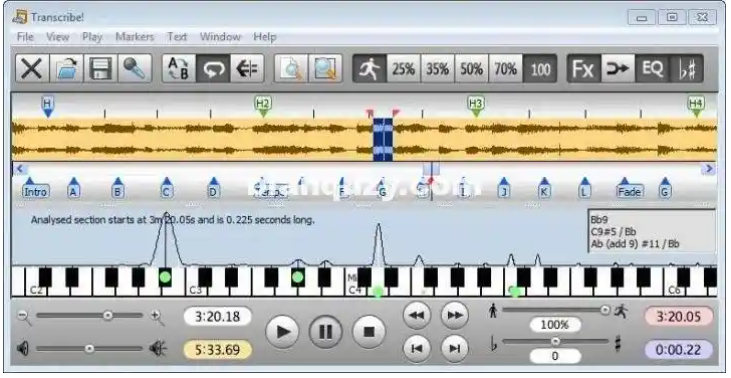The image size is (731, 378).
Task: Click the close file X icon
Action: [x=32, y=69]
